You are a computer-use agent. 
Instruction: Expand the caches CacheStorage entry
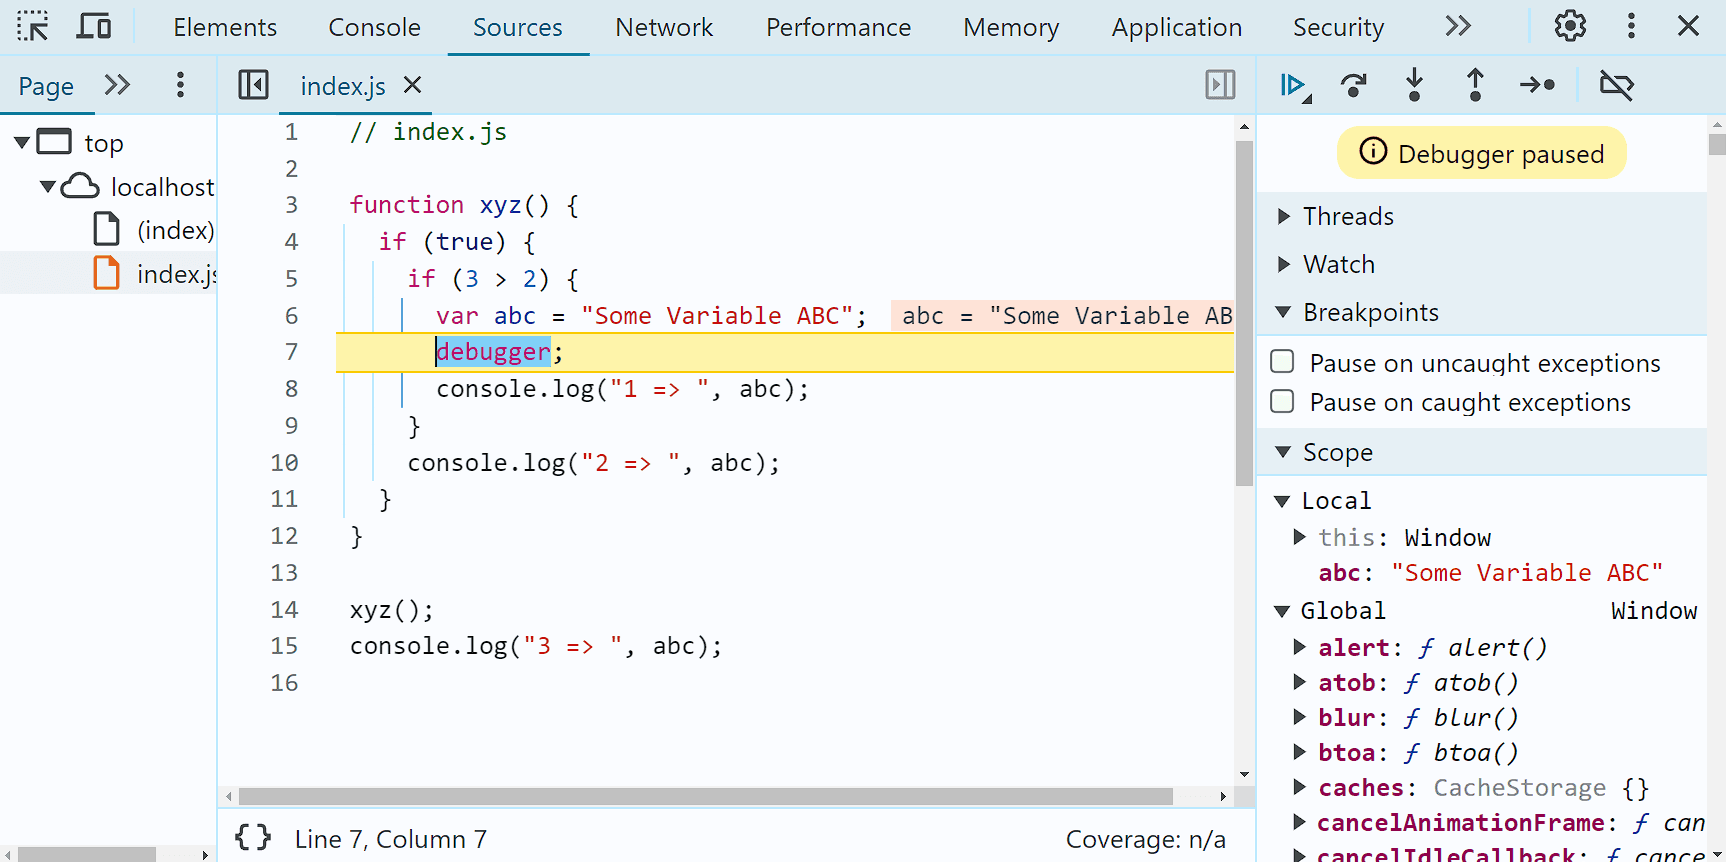[x=1299, y=787]
